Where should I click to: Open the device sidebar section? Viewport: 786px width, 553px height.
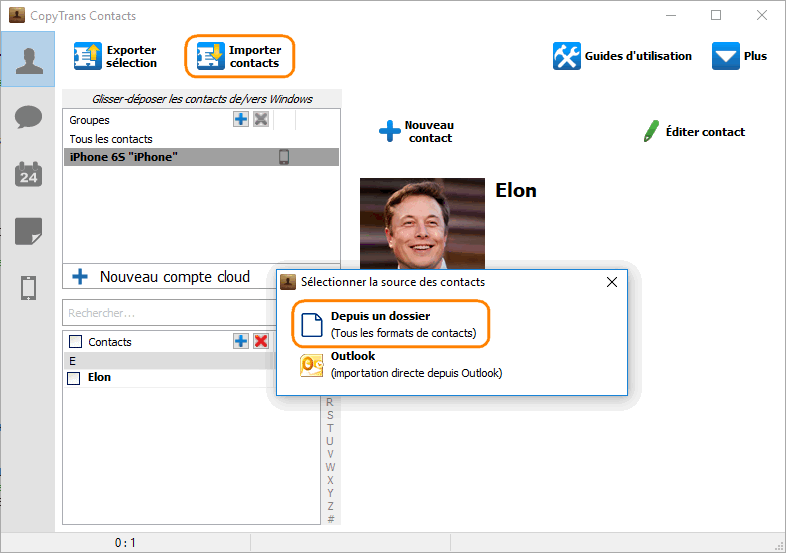28,288
